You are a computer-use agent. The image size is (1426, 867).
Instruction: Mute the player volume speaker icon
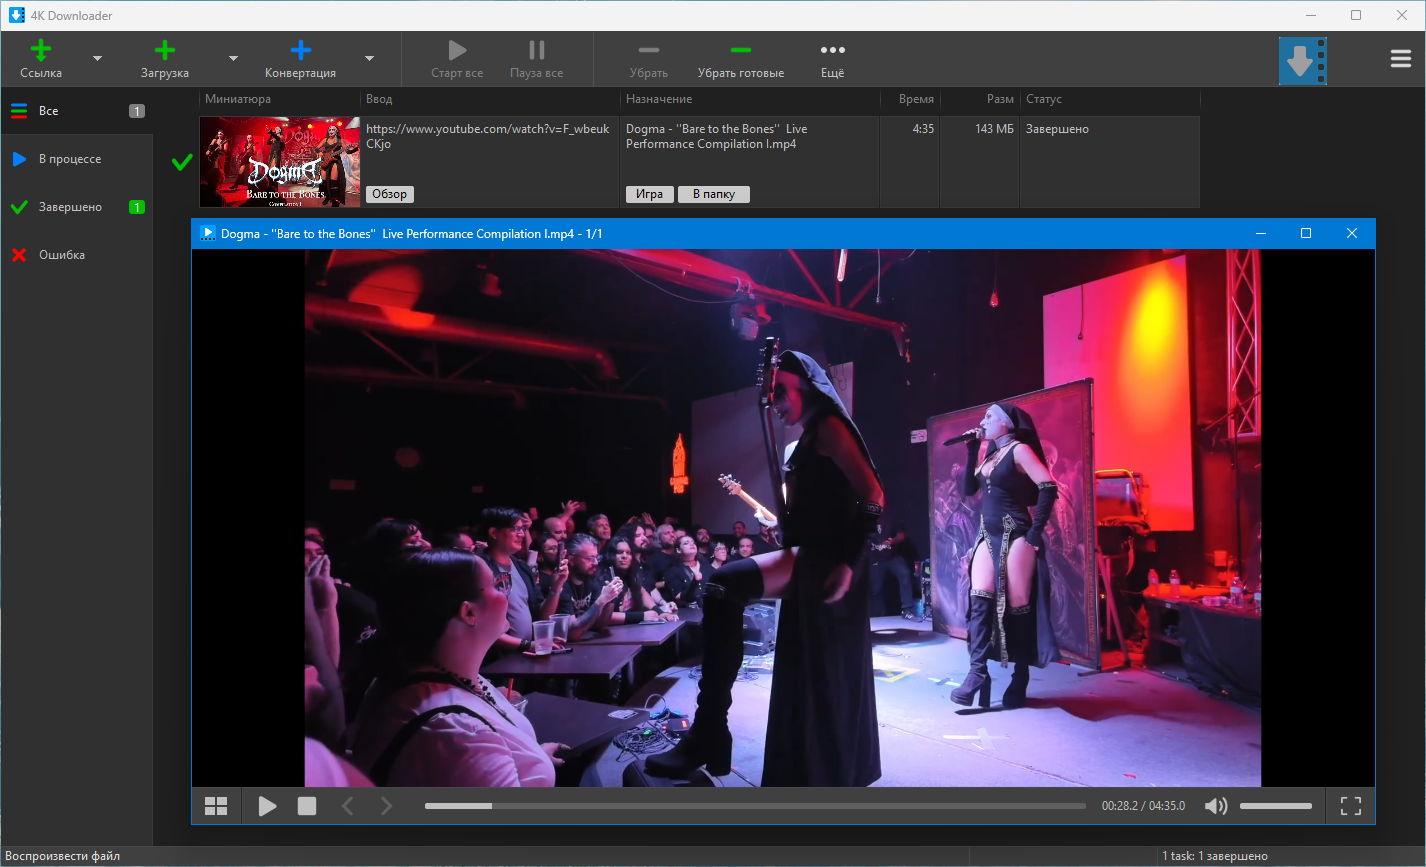click(x=1215, y=806)
